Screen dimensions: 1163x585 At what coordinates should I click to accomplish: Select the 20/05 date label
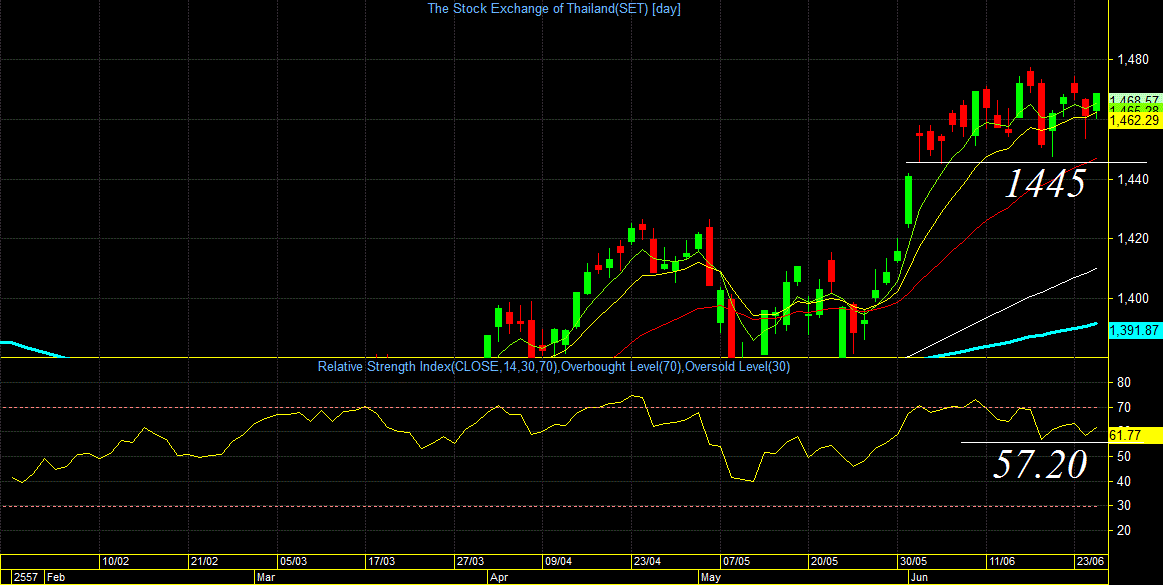pos(824,561)
